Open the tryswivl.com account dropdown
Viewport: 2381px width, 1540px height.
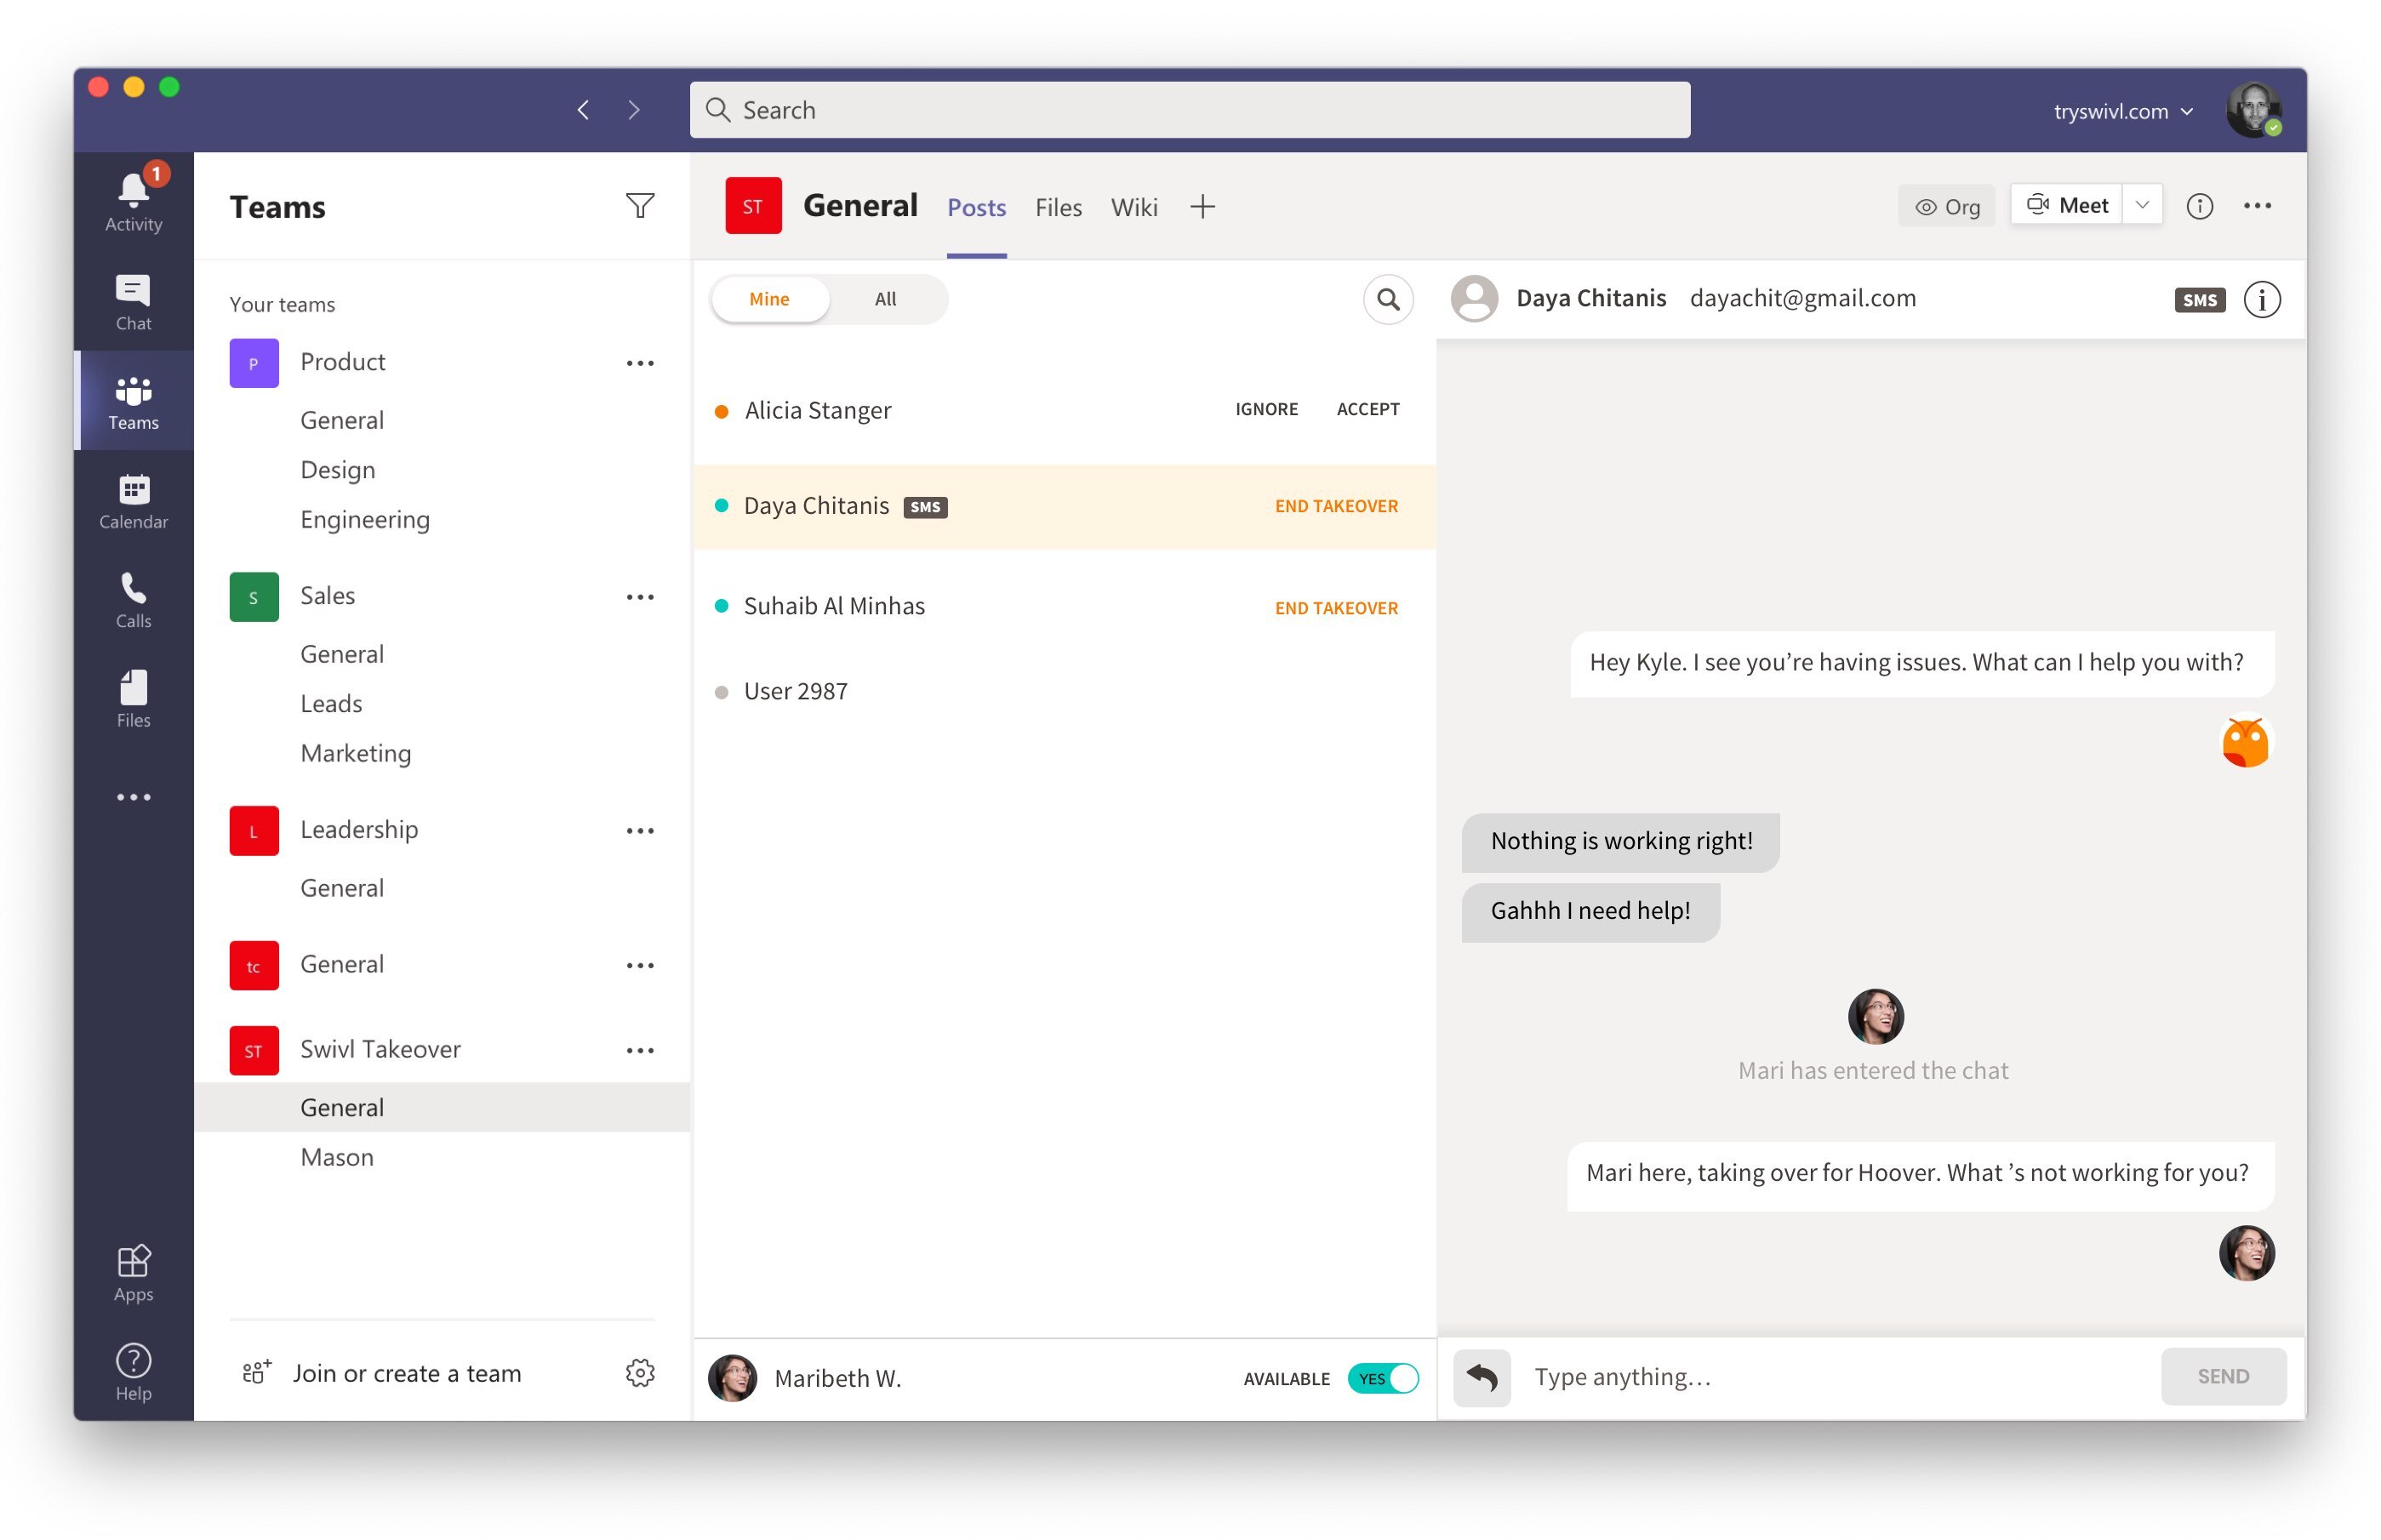[2121, 111]
